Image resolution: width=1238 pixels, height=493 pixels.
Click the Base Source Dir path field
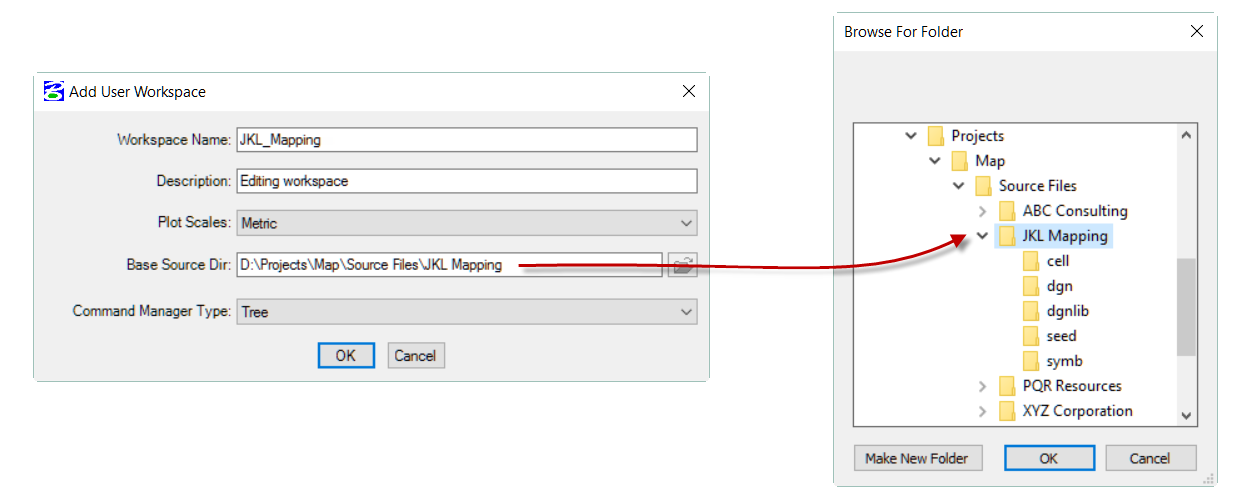(449, 265)
